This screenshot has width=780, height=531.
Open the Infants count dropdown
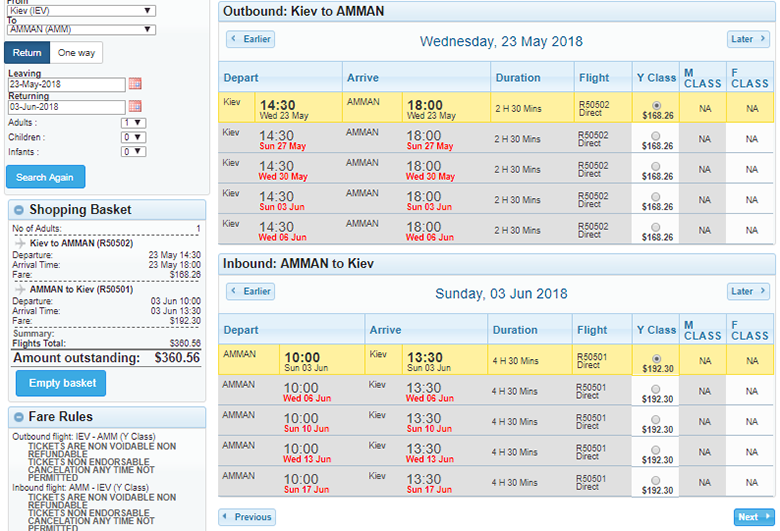coord(132,152)
